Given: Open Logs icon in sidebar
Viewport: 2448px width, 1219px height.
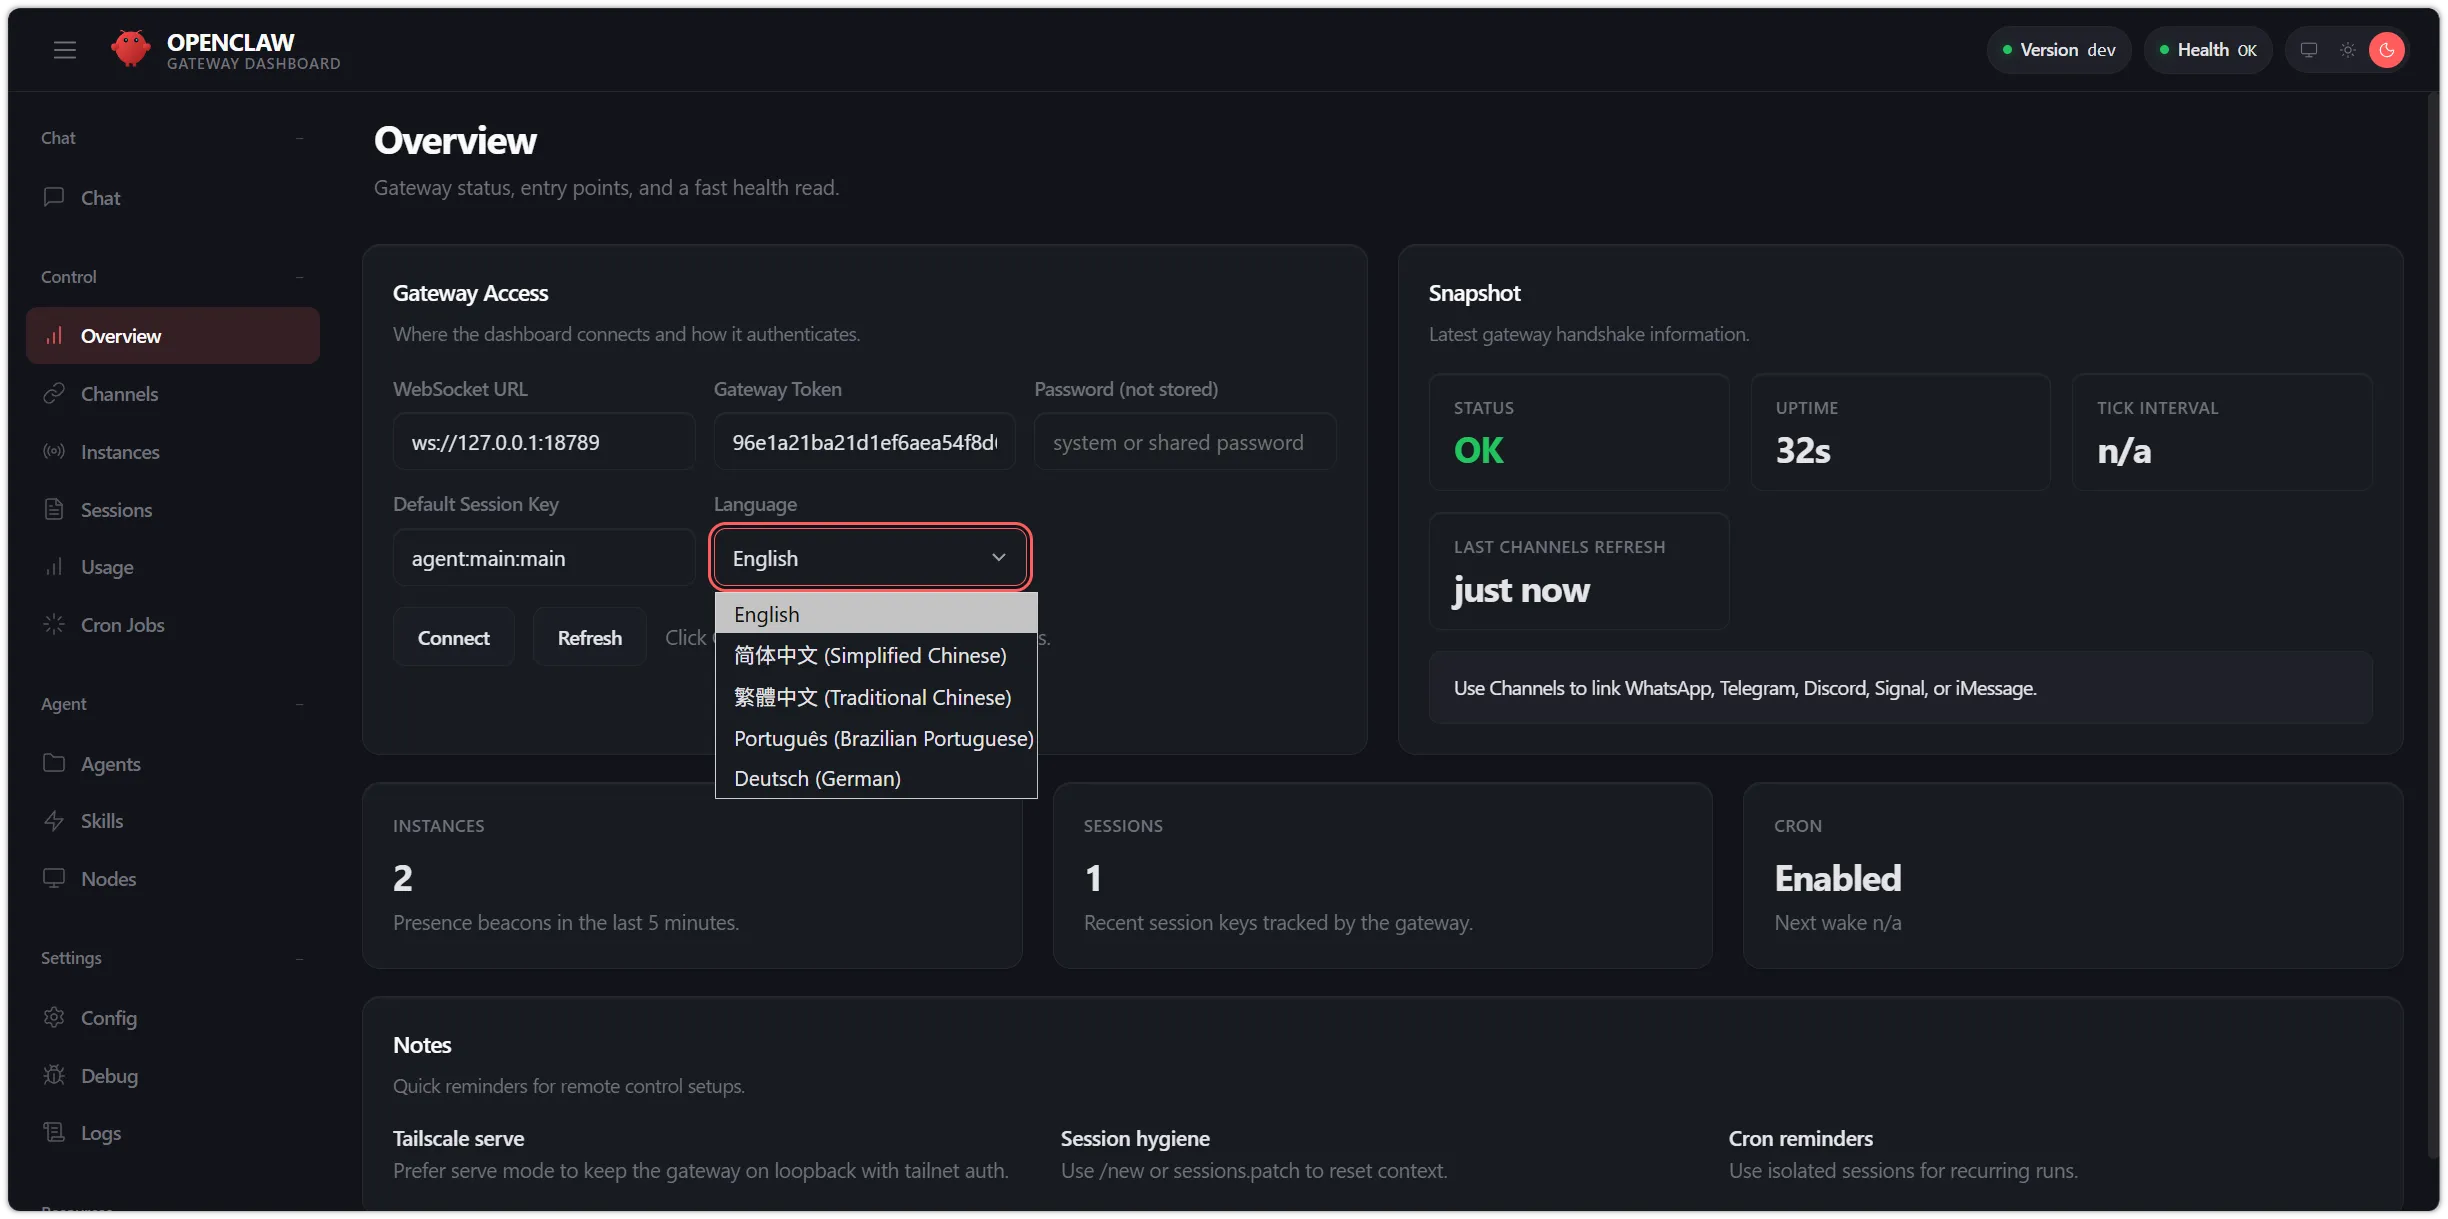Looking at the screenshot, I should tap(54, 1133).
